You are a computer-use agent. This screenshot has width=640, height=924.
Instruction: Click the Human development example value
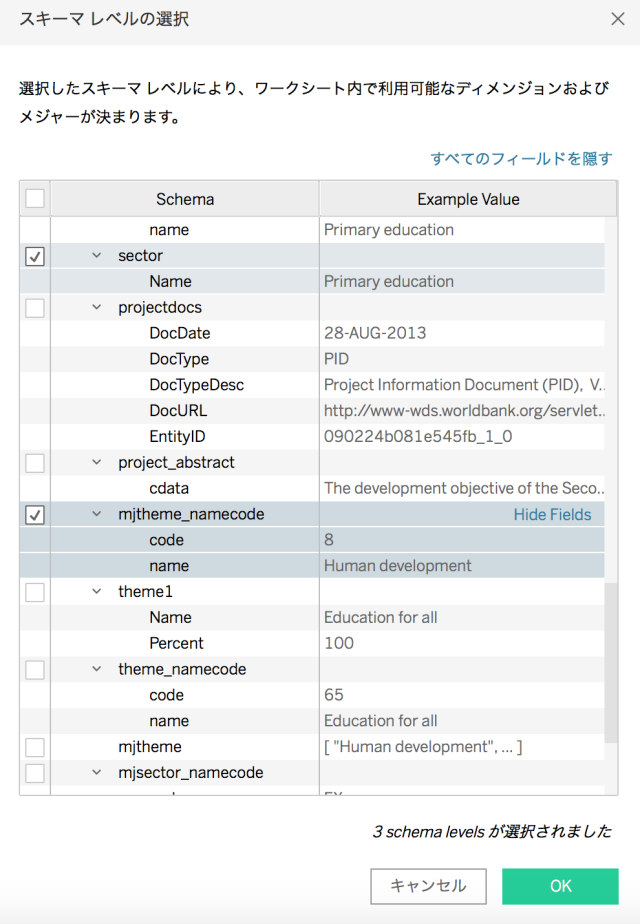[397, 566]
